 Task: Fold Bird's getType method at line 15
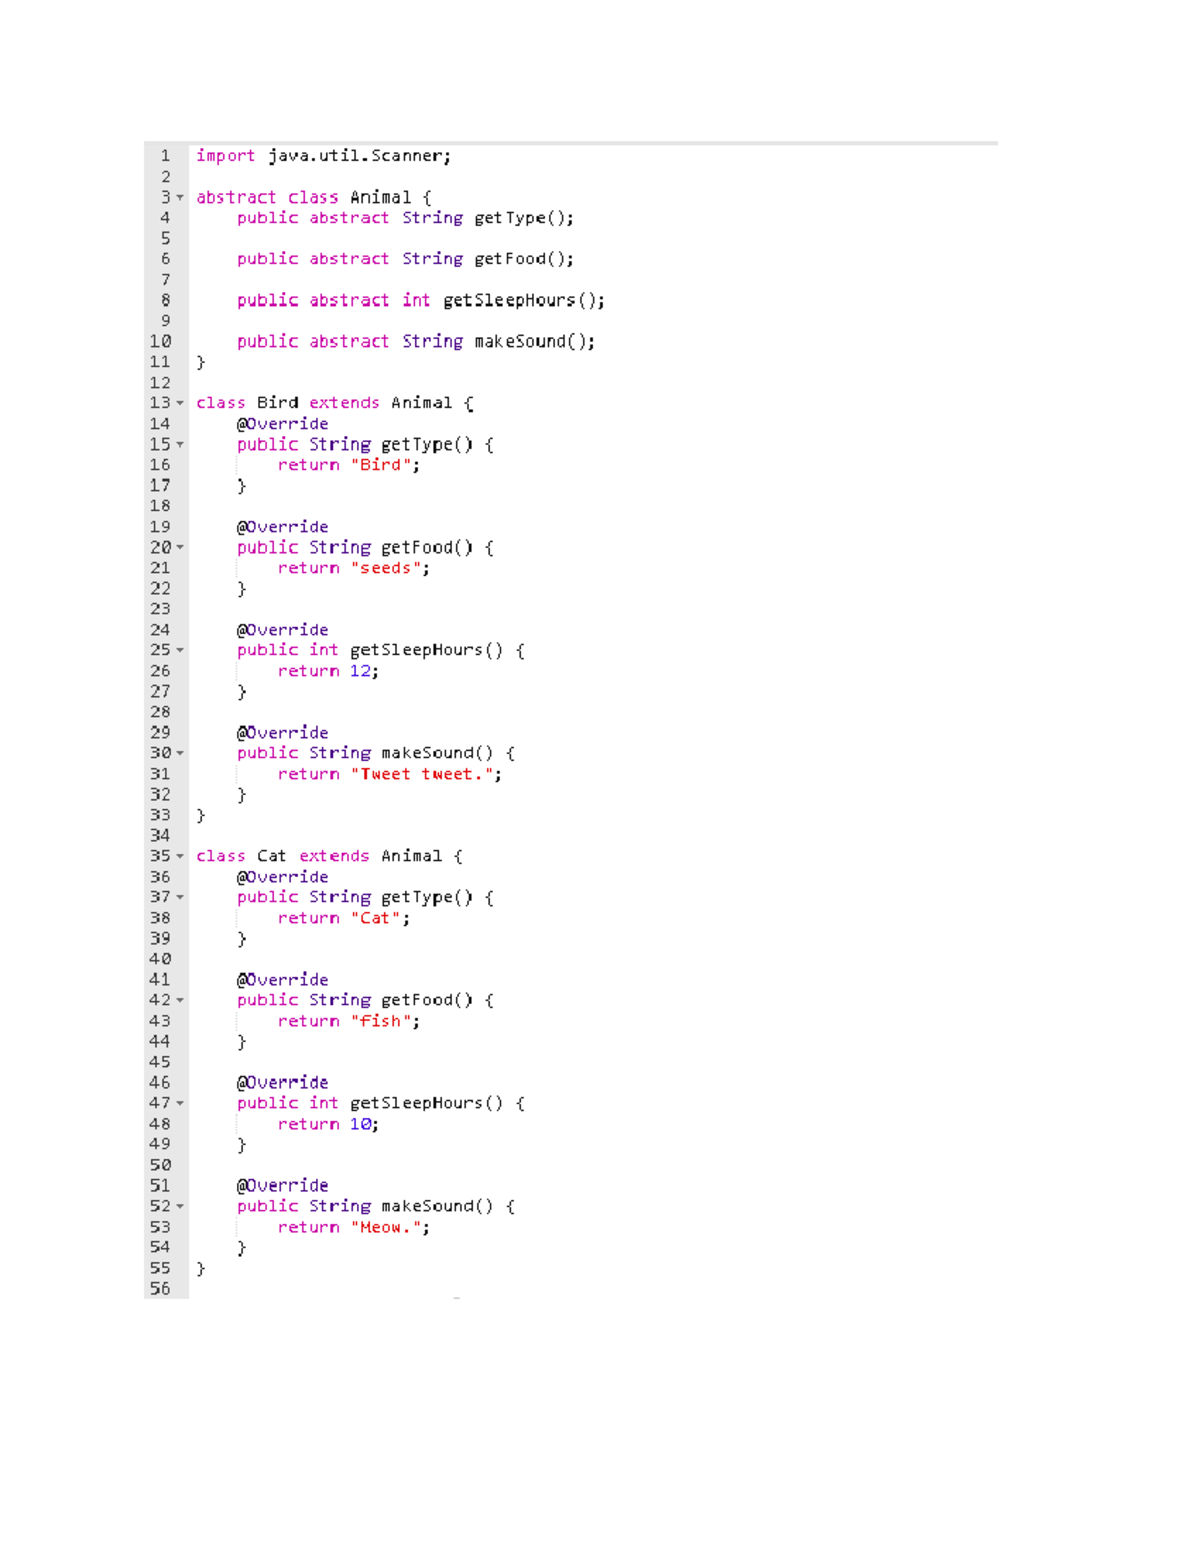click(x=180, y=444)
